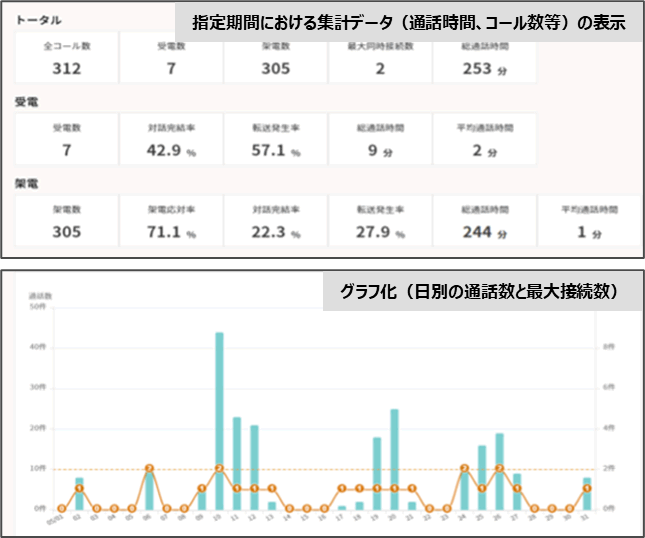
Task: Click the 全コール数 card showing 312
Action: click(68, 57)
